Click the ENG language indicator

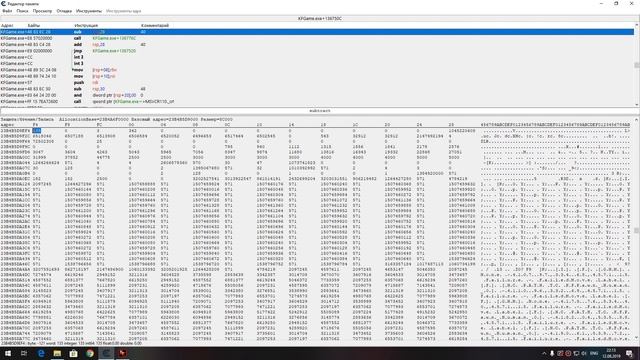(594, 353)
